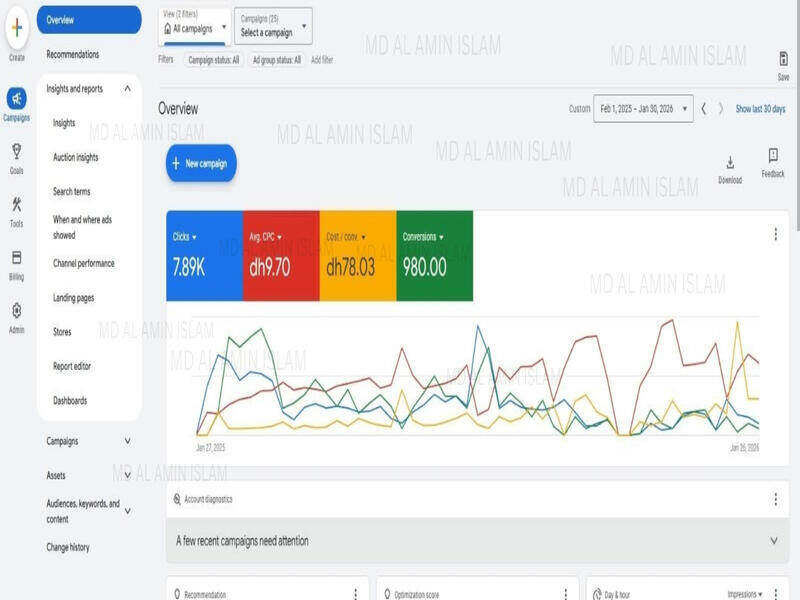Open the Cost / conv metric dropdown
The image size is (800, 600).
346,237
